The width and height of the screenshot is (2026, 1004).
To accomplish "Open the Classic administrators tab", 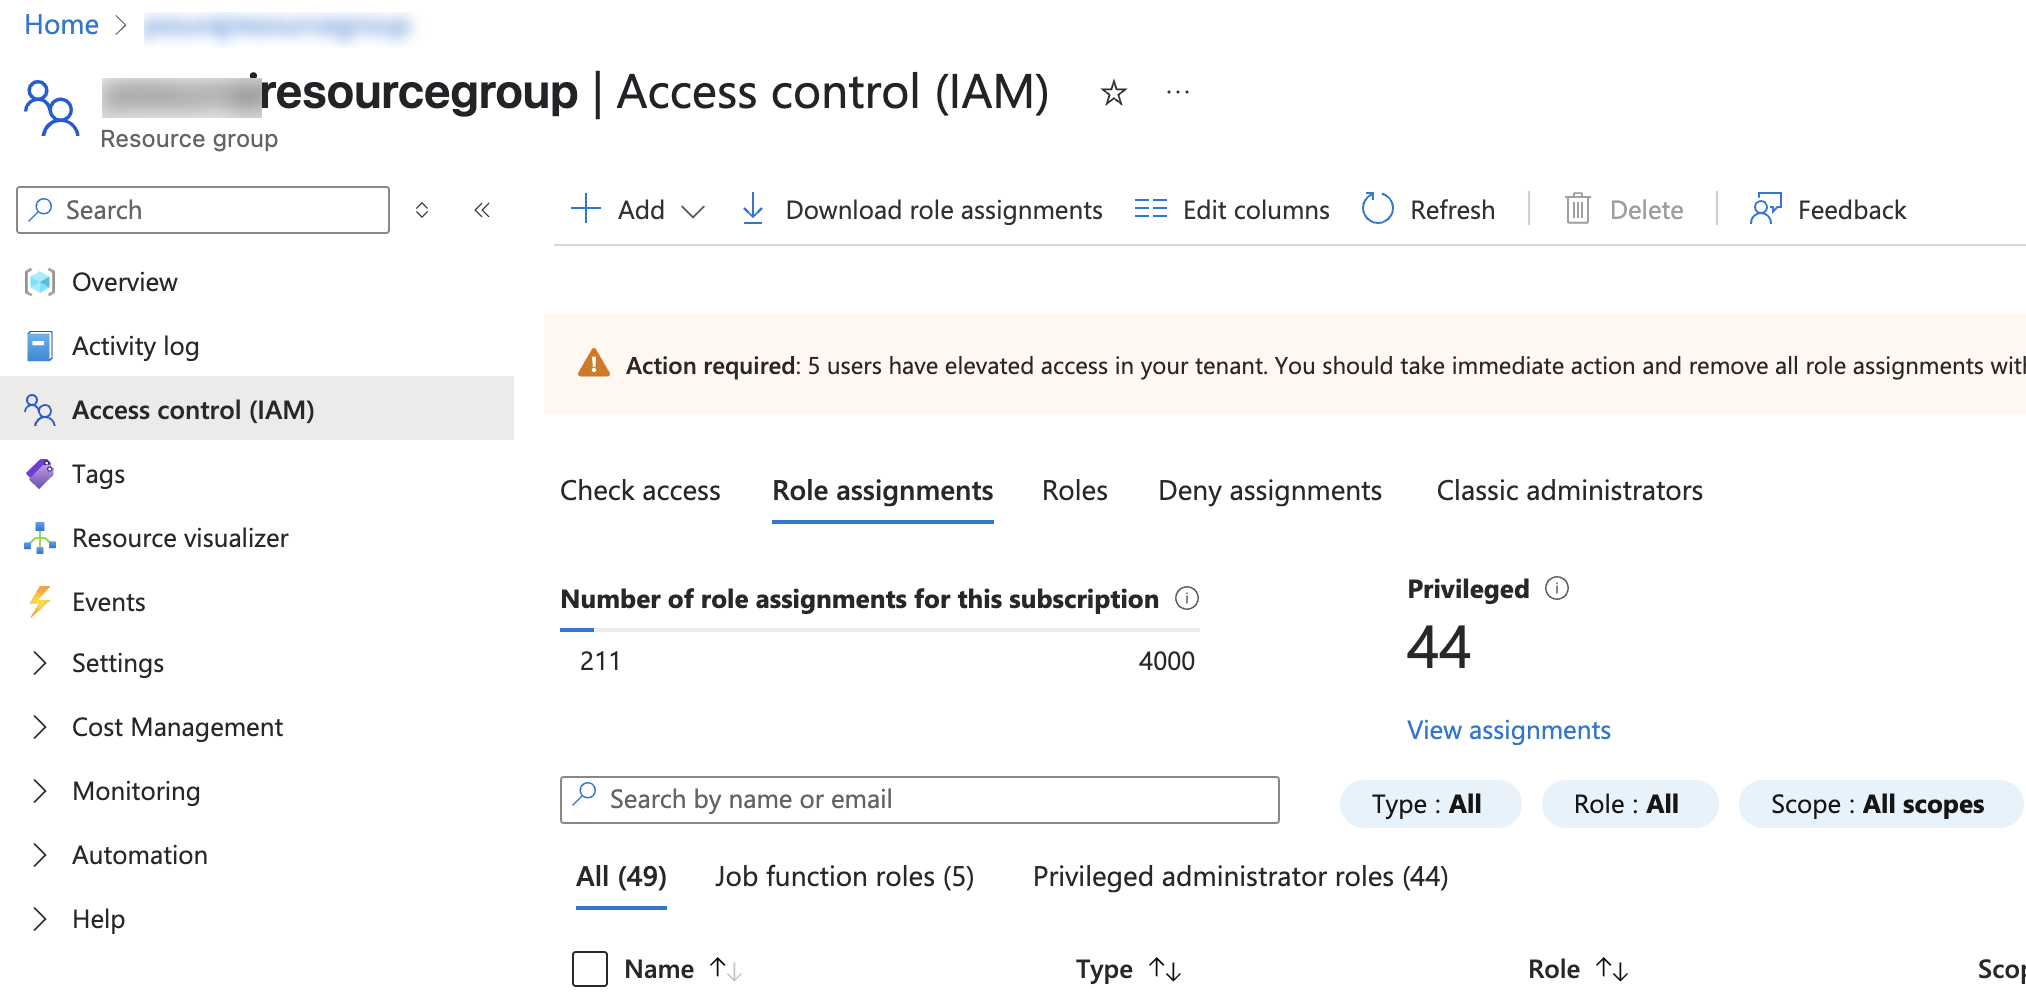I will coord(1569,491).
